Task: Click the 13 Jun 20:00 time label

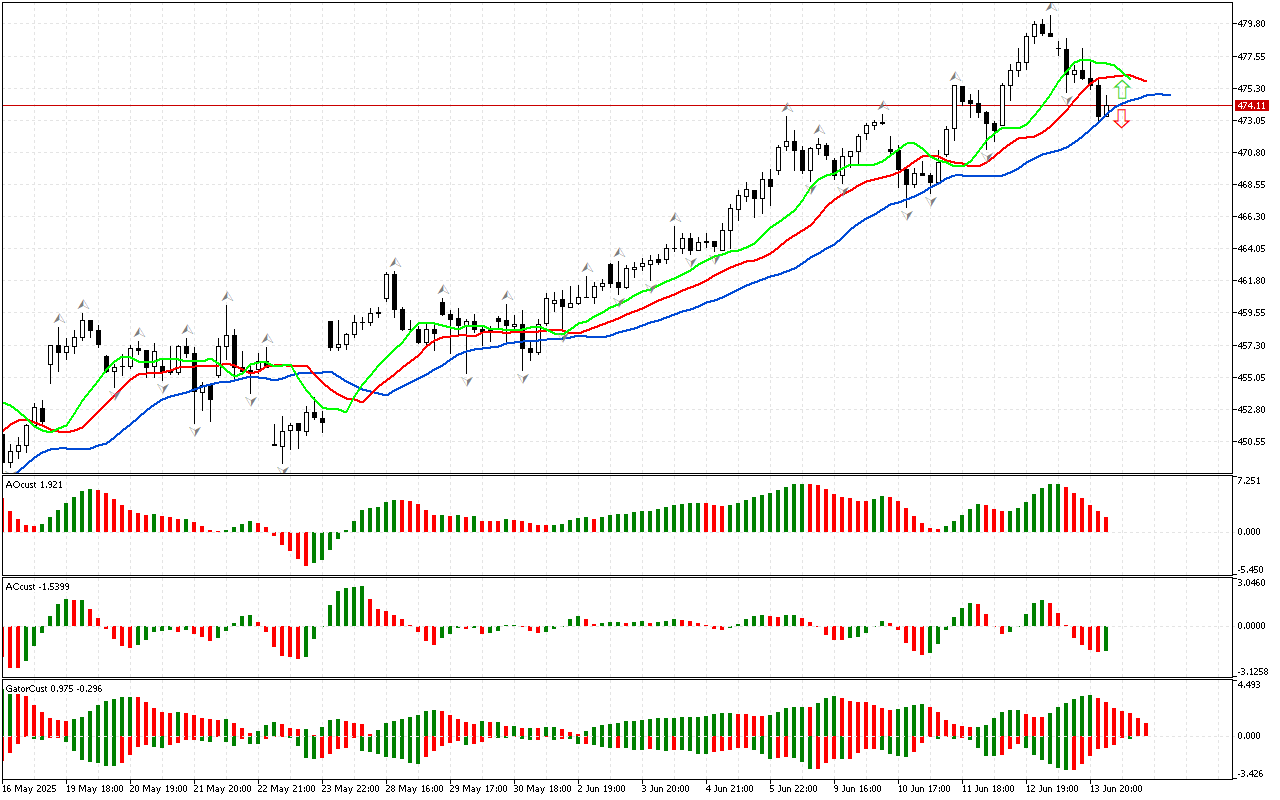Action: click(1117, 788)
